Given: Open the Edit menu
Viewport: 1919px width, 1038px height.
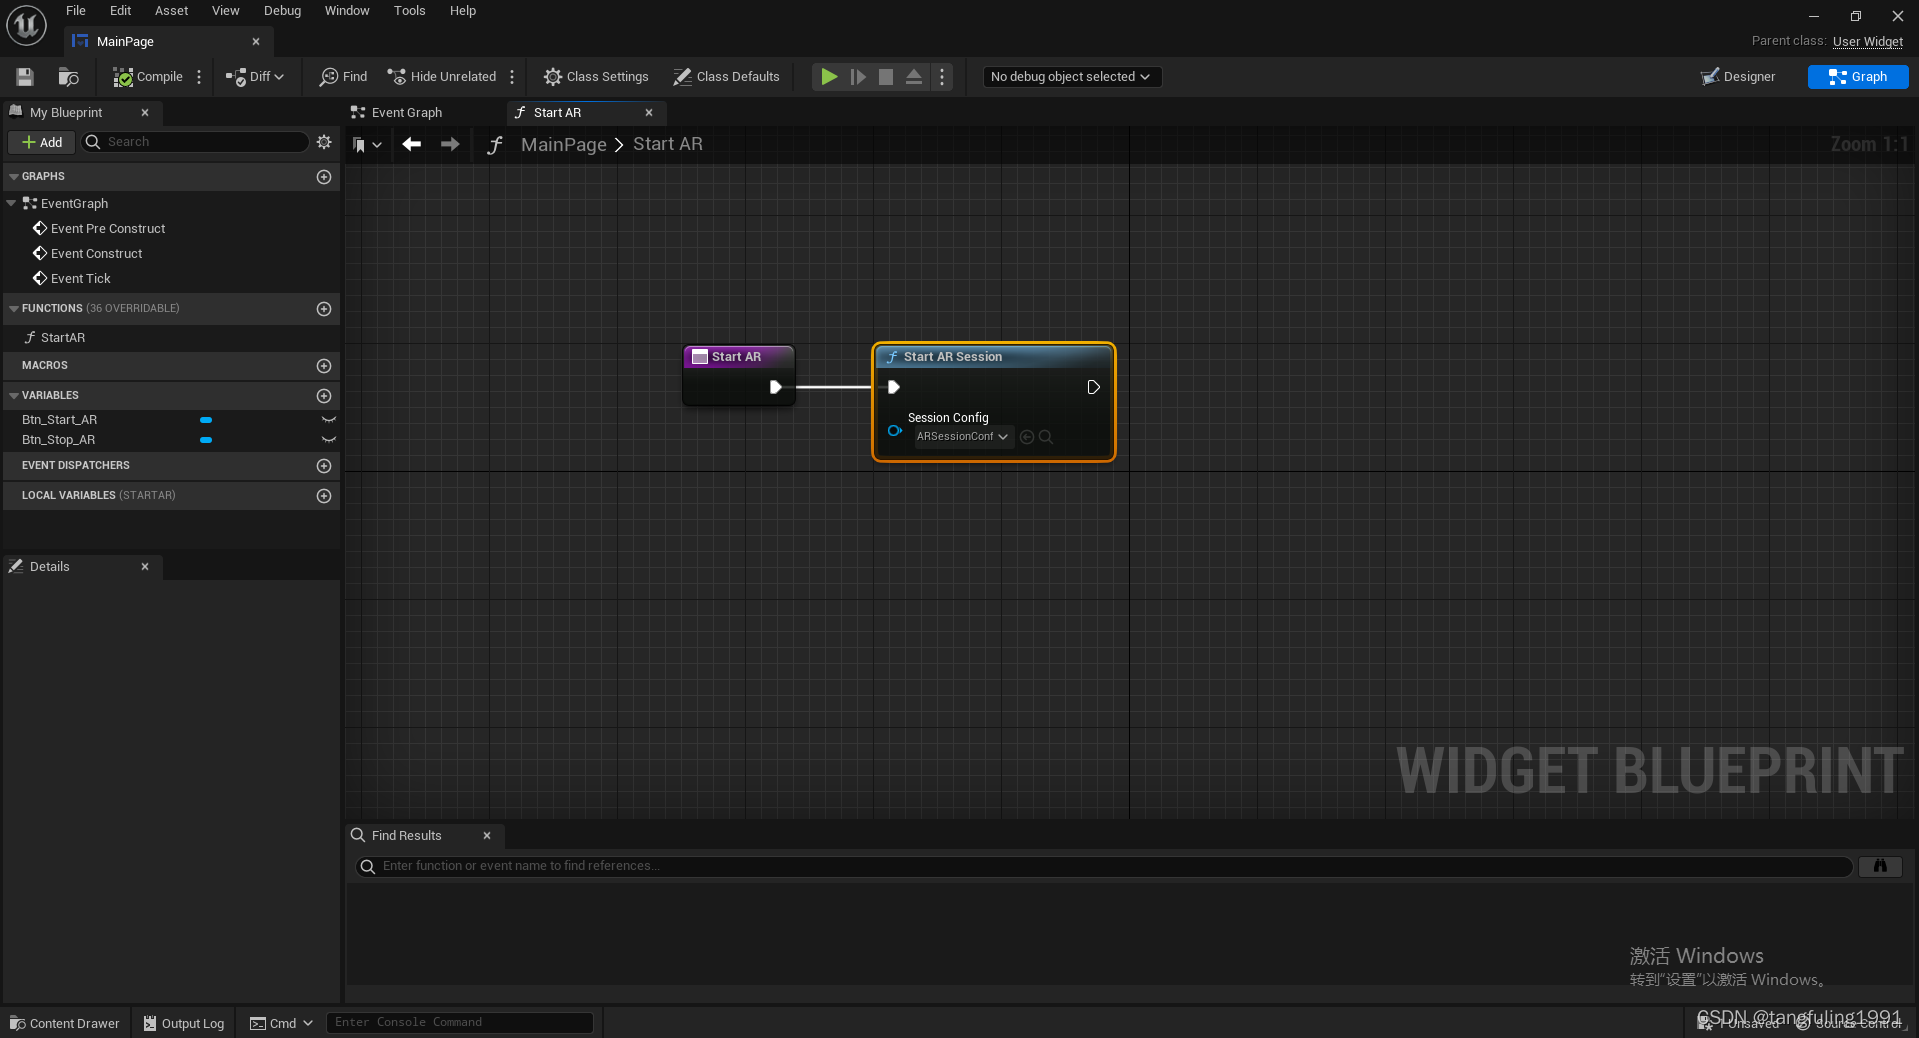Looking at the screenshot, I should [120, 11].
